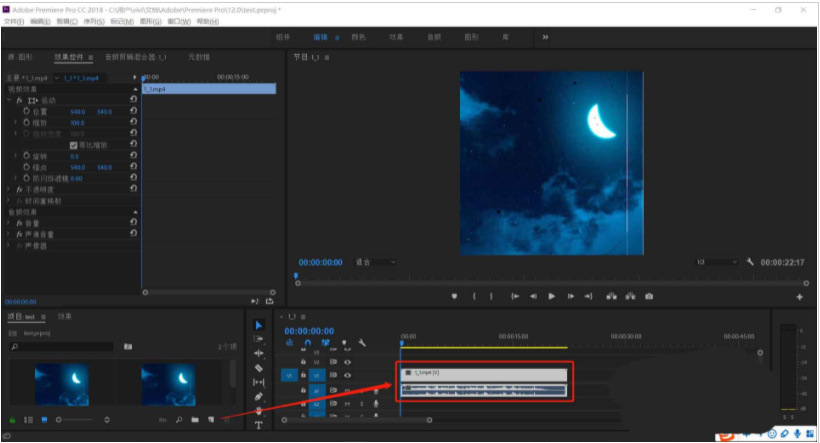
Task: Expand the 缩放 scale property
Action: [x=15, y=123]
